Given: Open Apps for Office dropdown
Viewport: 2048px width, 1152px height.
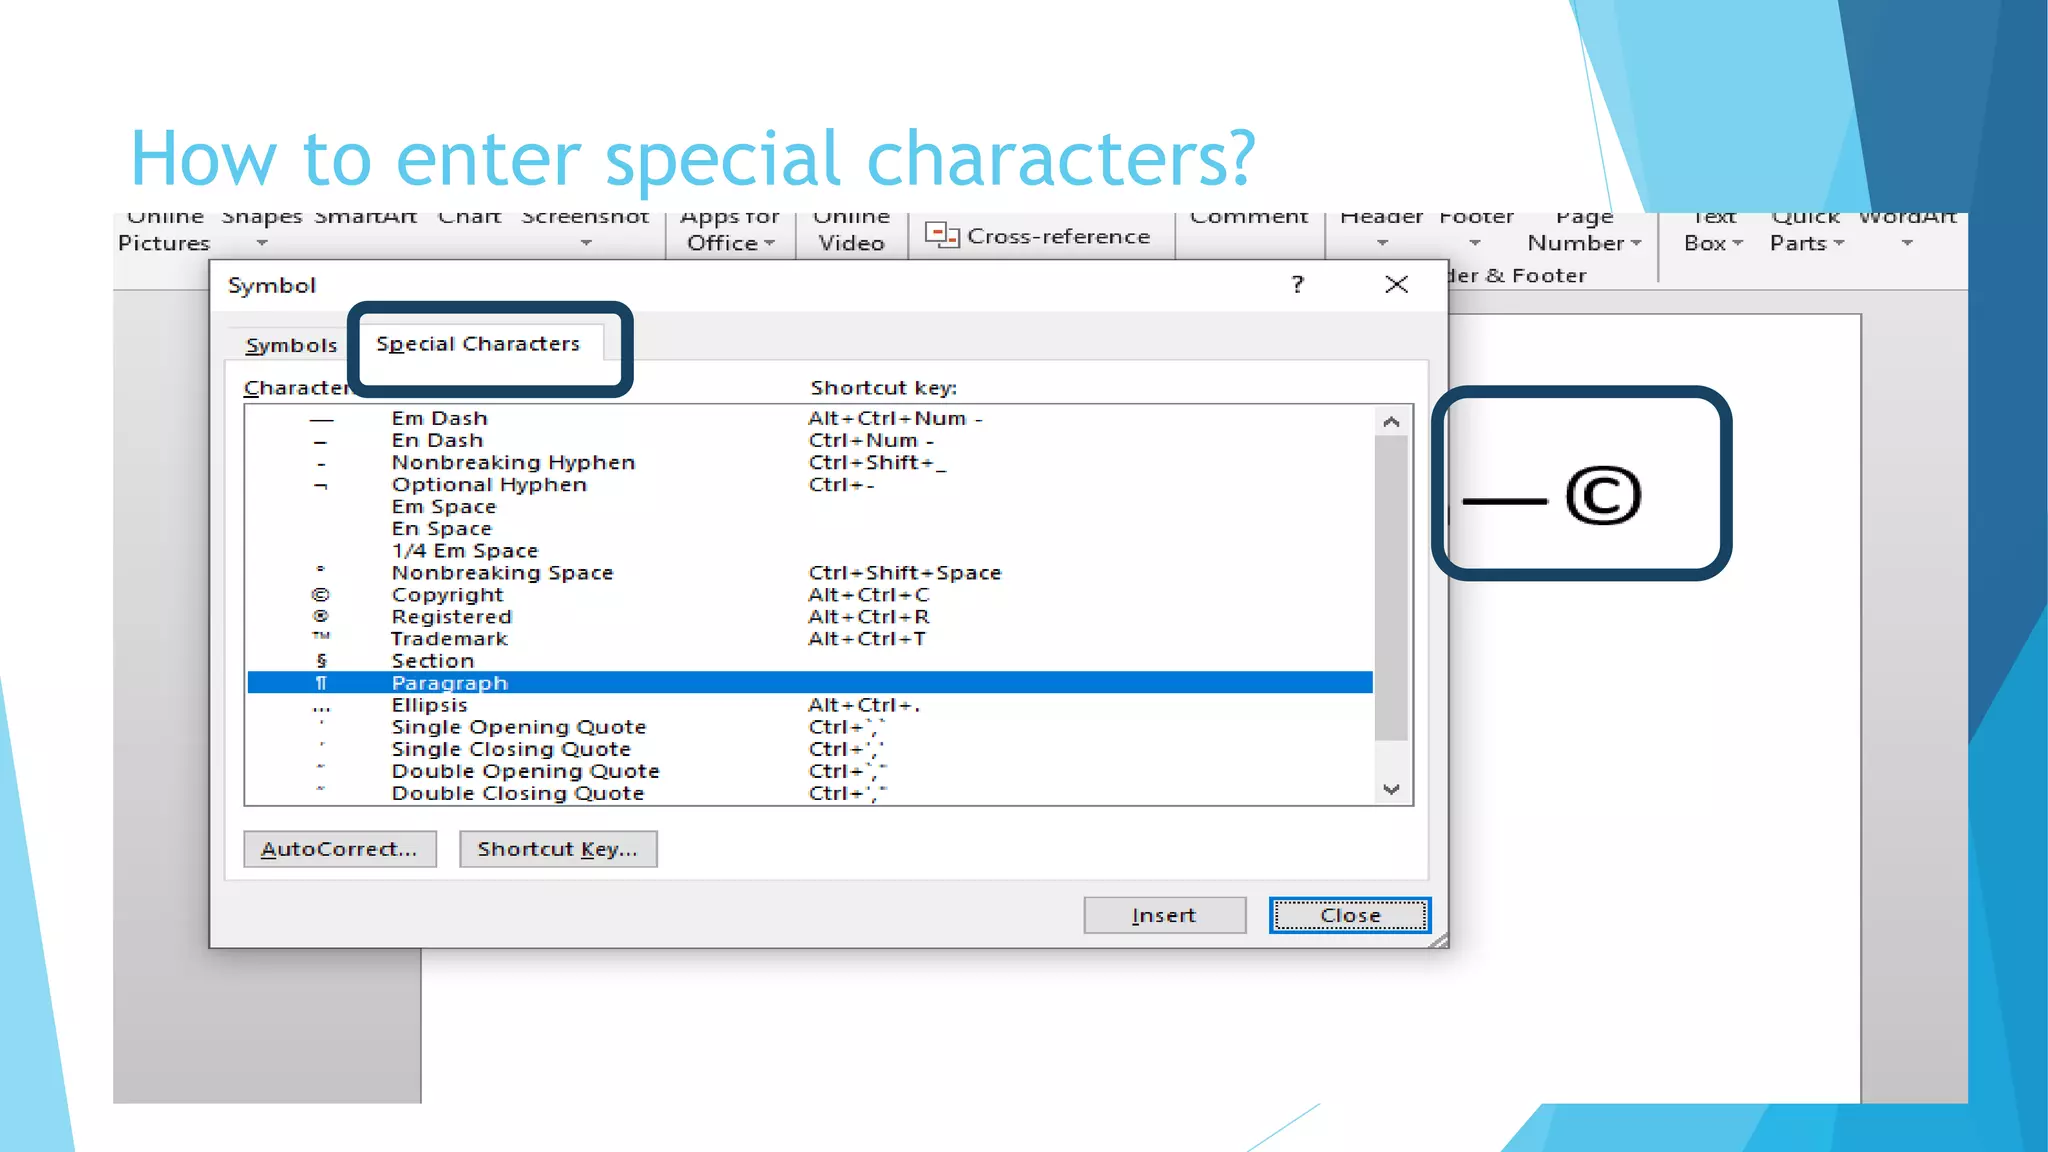Looking at the screenshot, I should pos(731,232).
